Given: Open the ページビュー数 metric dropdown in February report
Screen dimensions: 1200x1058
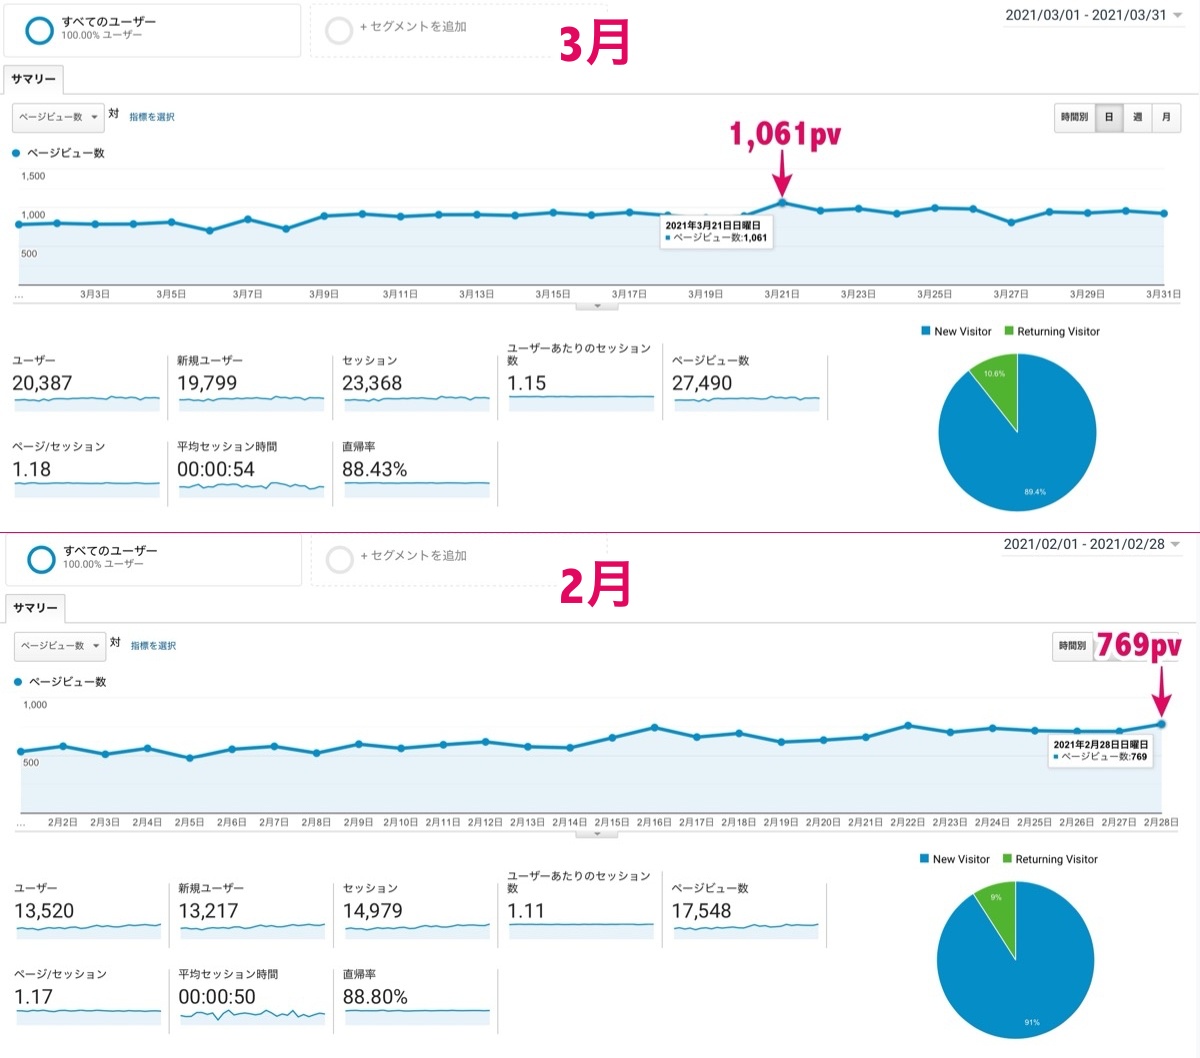Looking at the screenshot, I should pos(60,646).
